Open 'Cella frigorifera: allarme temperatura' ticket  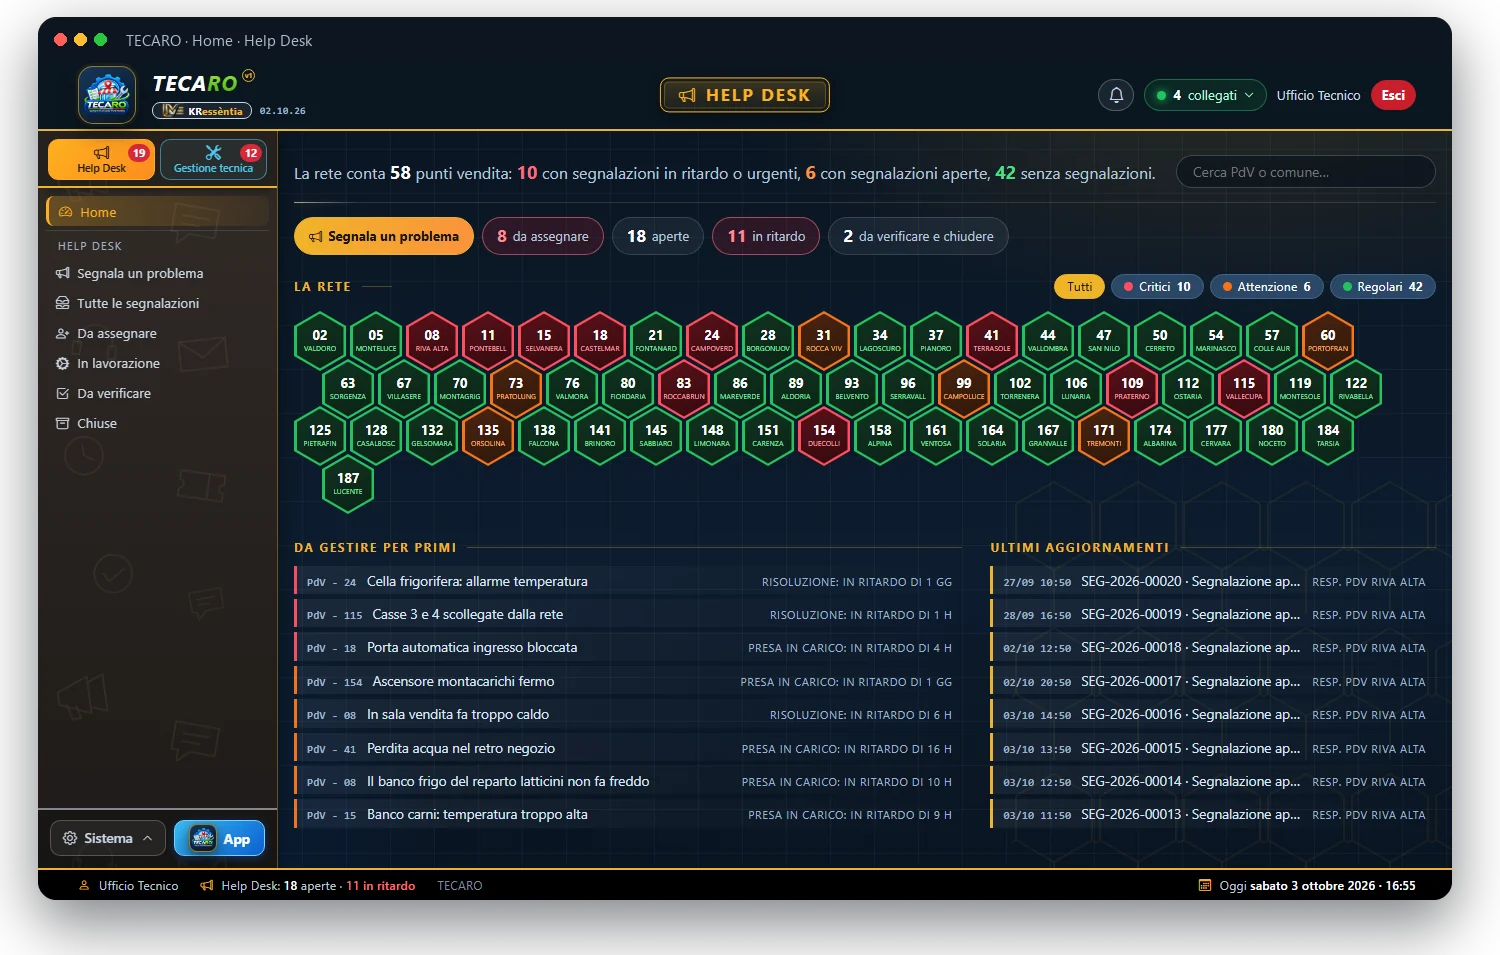pyautogui.click(x=628, y=582)
